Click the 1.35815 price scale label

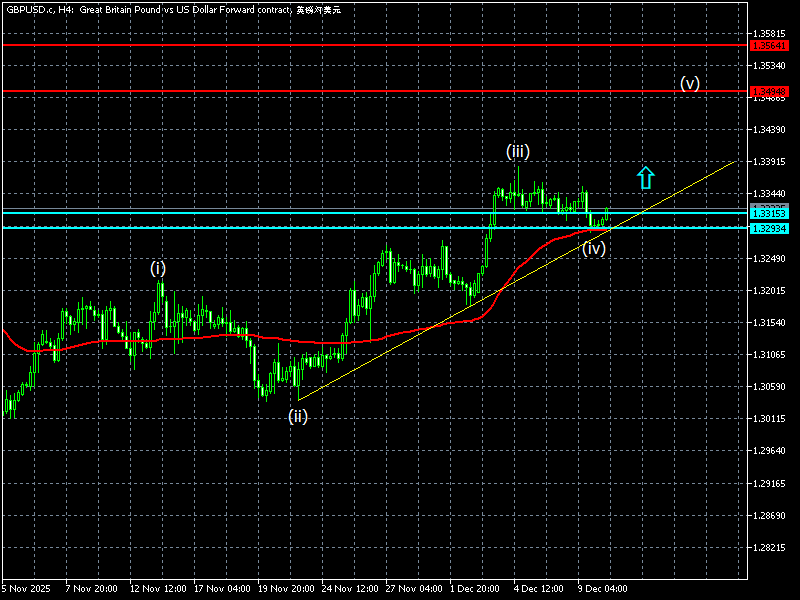pos(769,34)
